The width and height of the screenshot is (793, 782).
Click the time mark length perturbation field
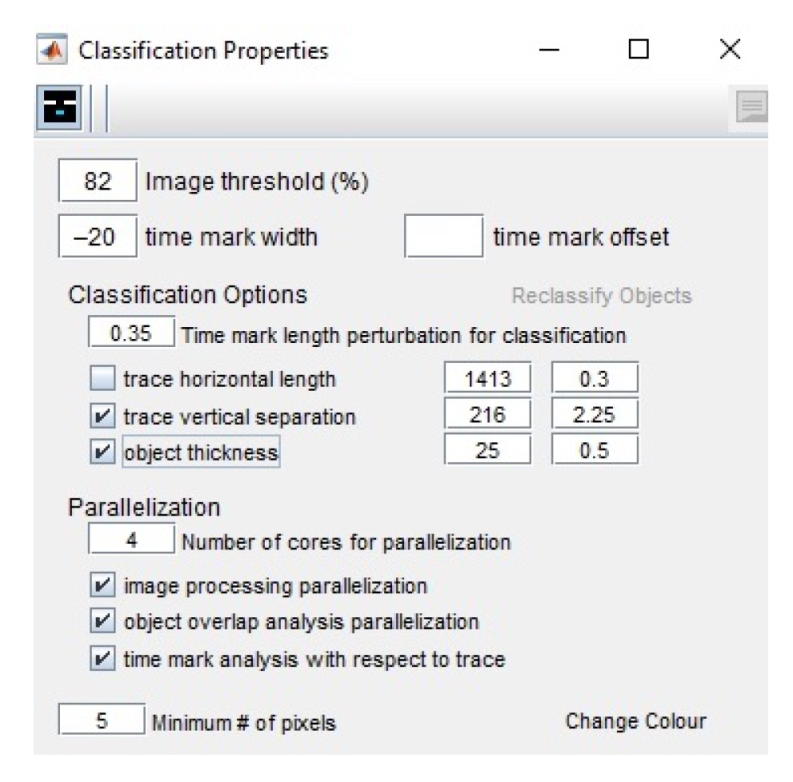click(131, 334)
